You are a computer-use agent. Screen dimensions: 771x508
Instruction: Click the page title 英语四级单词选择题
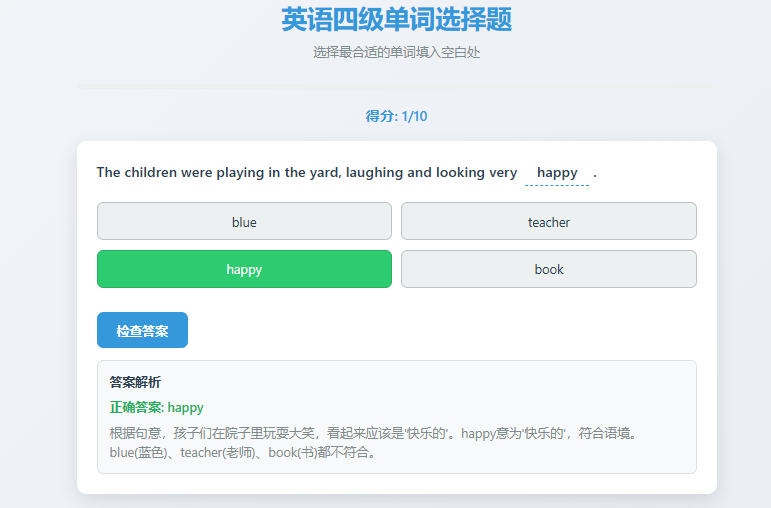396,20
